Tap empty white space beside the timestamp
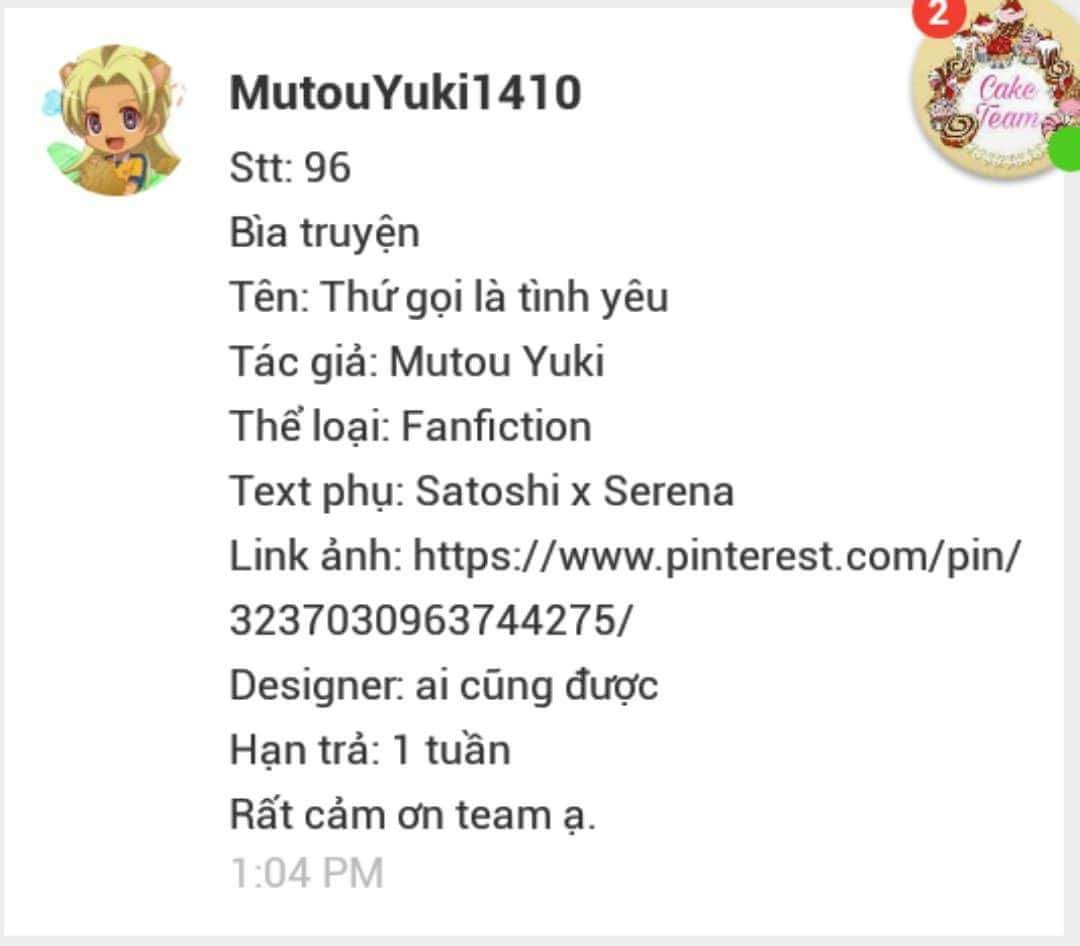This screenshot has width=1080, height=946. point(689,875)
